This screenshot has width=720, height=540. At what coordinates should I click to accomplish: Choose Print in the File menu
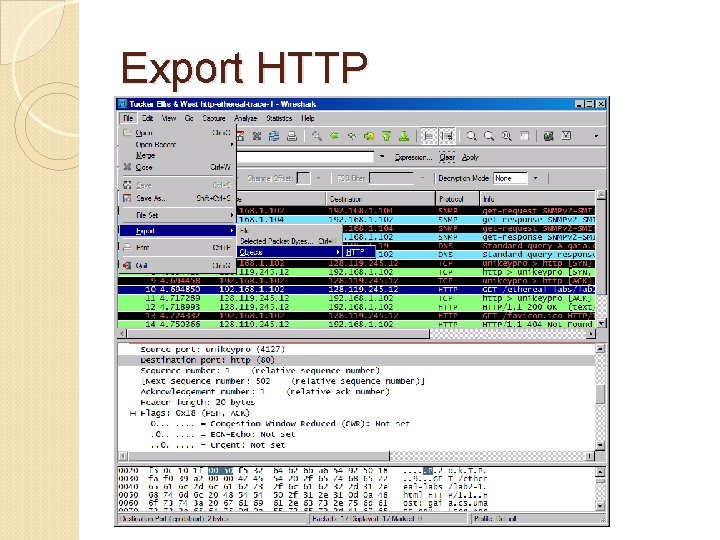(x=177, y=247)
